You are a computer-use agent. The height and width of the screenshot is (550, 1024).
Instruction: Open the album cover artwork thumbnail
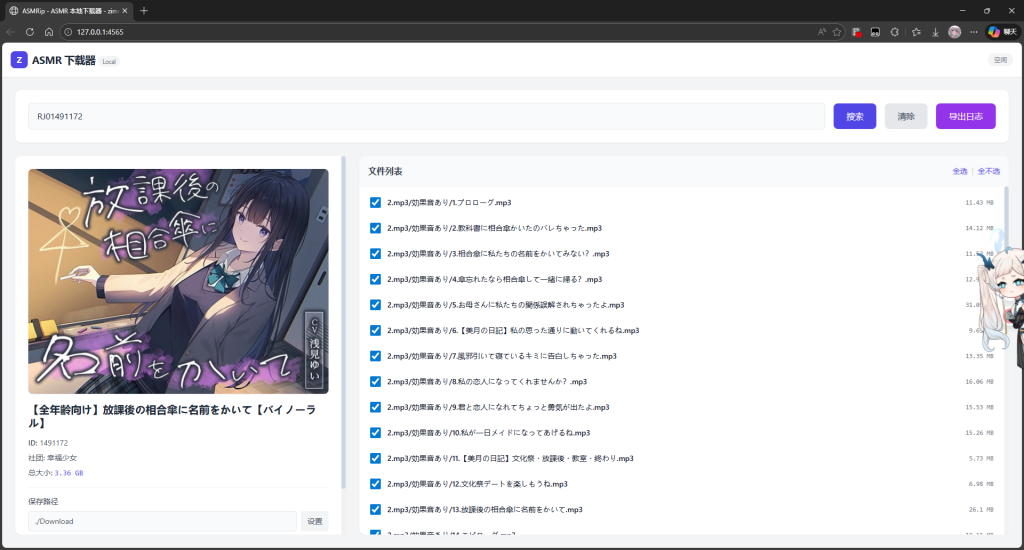[x=178, y=282]
